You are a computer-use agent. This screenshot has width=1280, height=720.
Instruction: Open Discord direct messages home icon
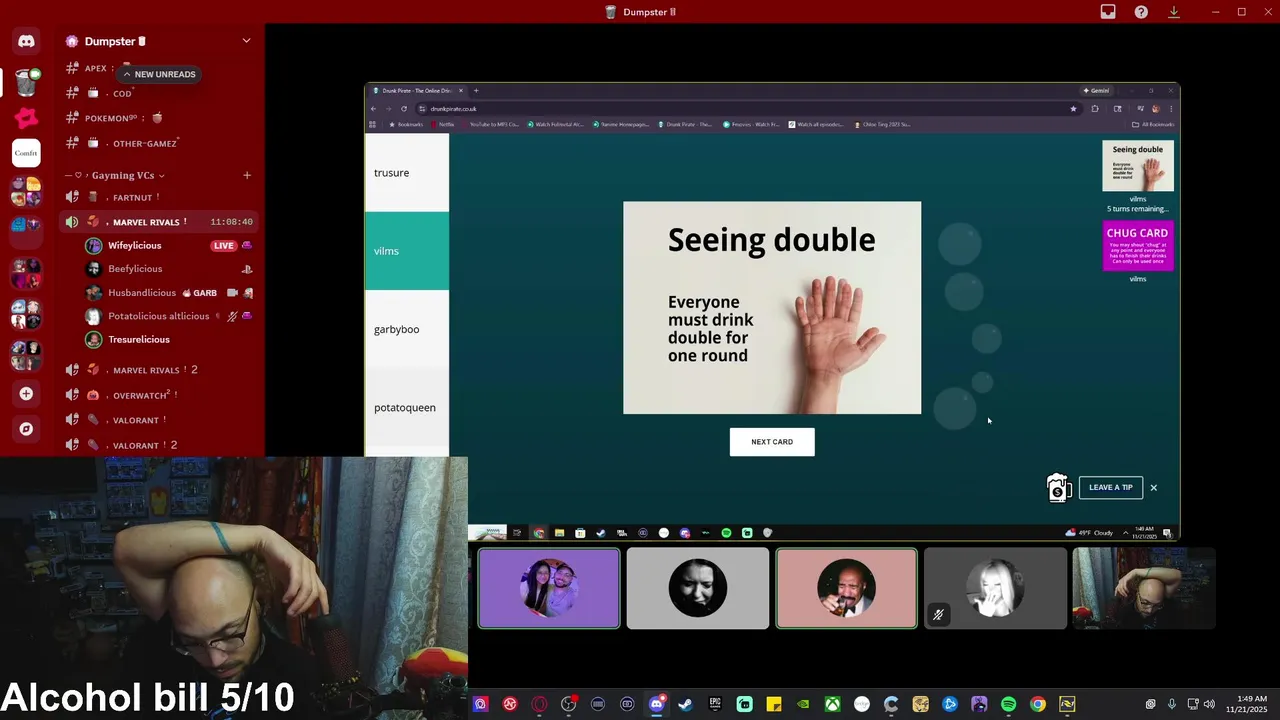(26, 41)
